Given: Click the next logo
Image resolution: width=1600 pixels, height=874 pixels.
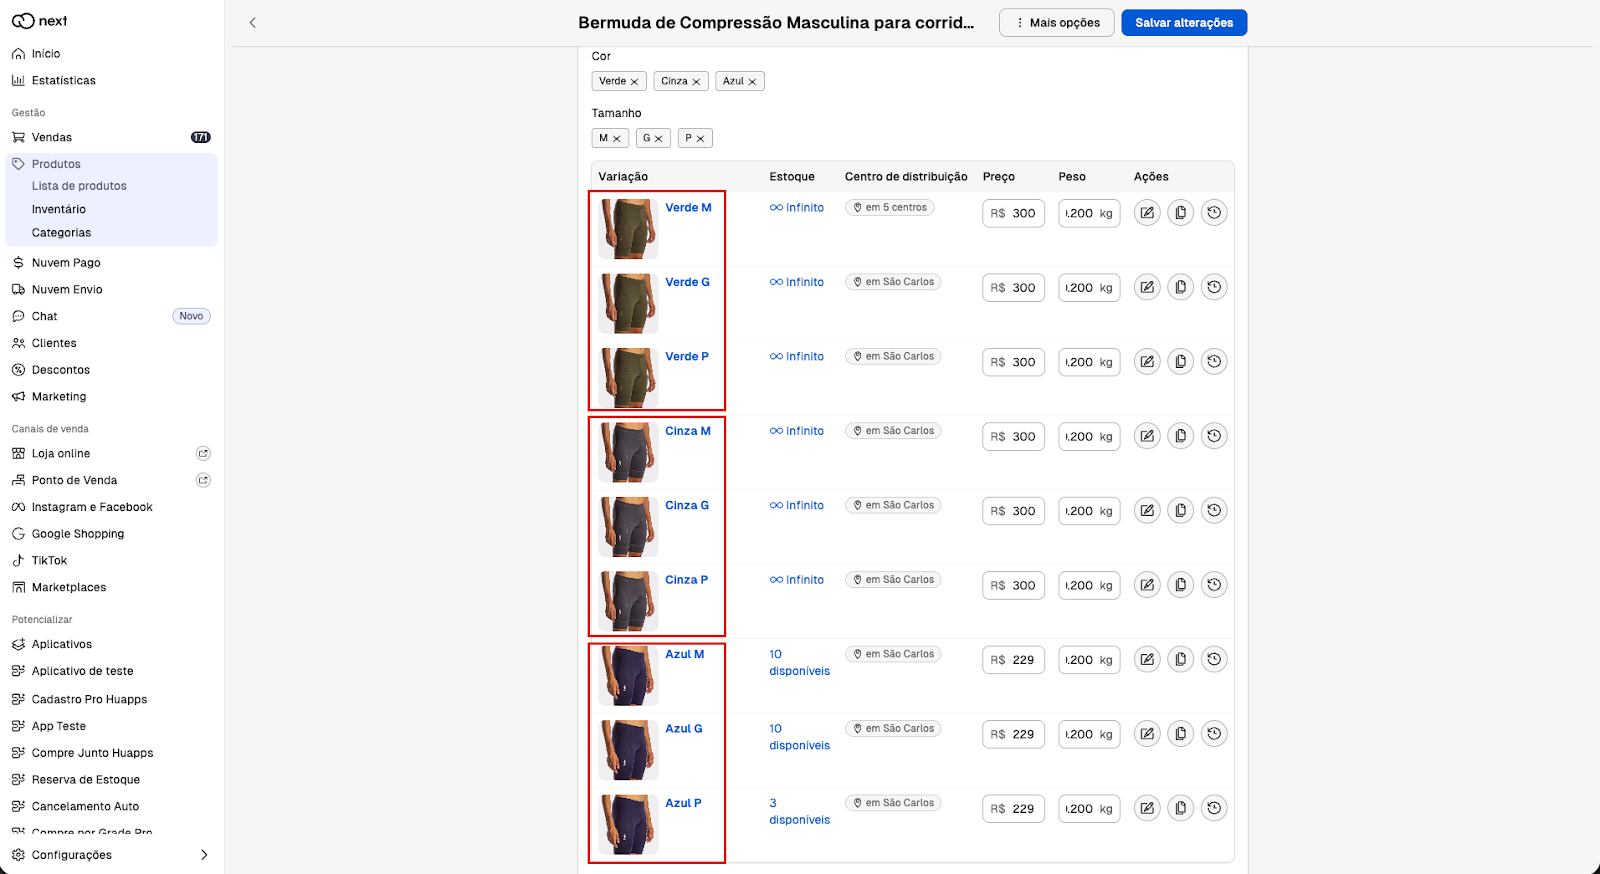Looking at the screenshot, I should [x=40, y=21].
